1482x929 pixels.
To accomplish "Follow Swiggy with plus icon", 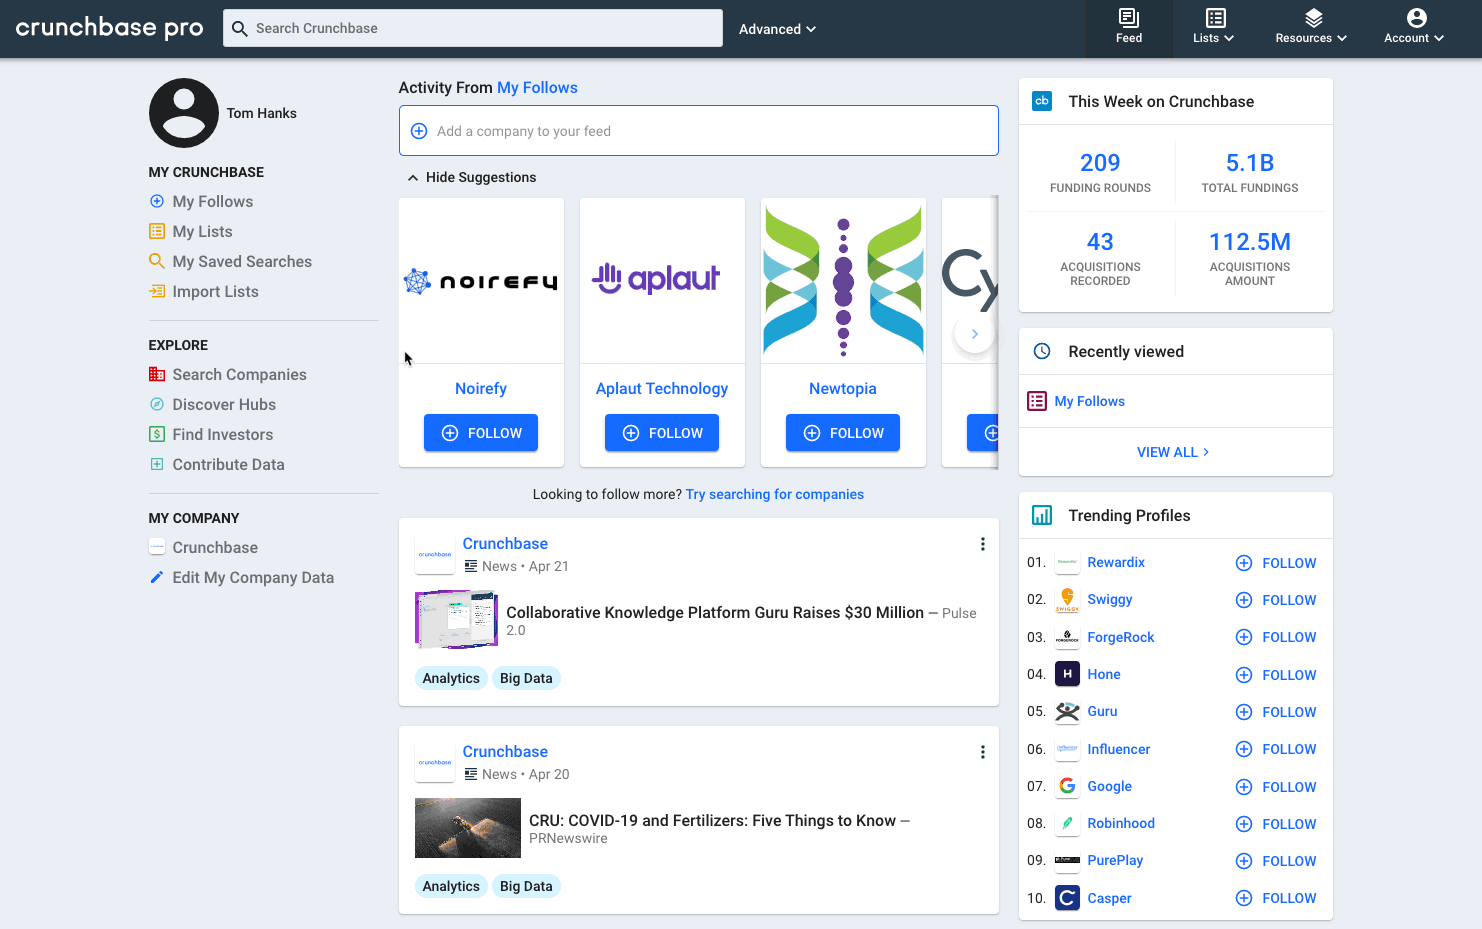I will [1244, 600].
